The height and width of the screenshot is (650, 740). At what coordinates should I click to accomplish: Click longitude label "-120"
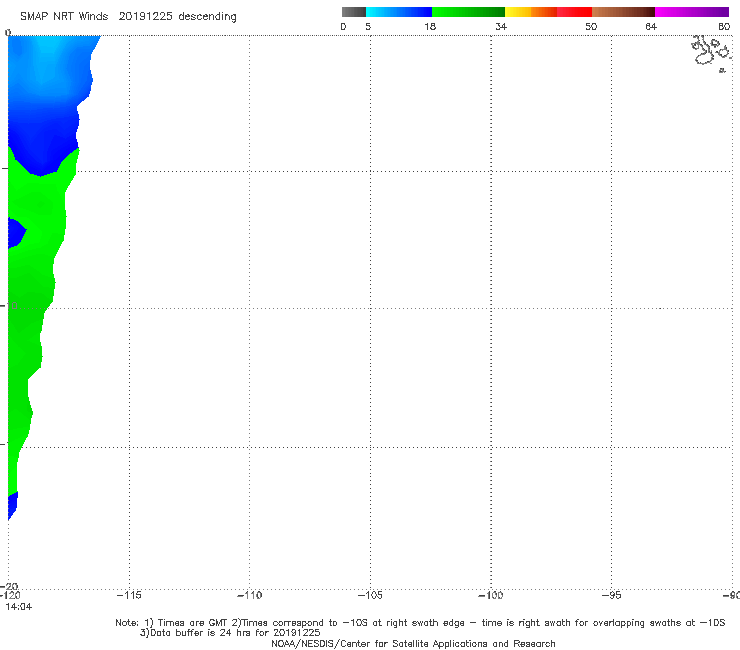pos(10,595)
